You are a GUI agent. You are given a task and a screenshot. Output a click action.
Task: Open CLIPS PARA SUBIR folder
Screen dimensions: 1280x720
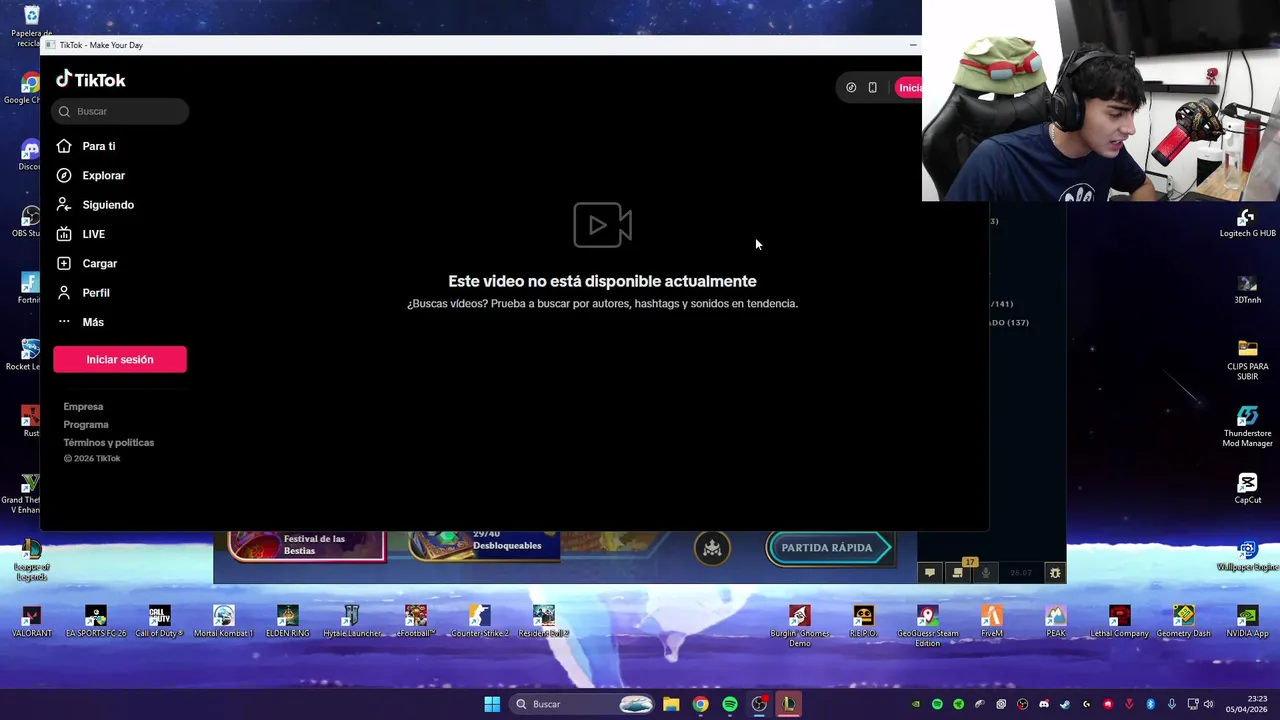point(1247,359)
